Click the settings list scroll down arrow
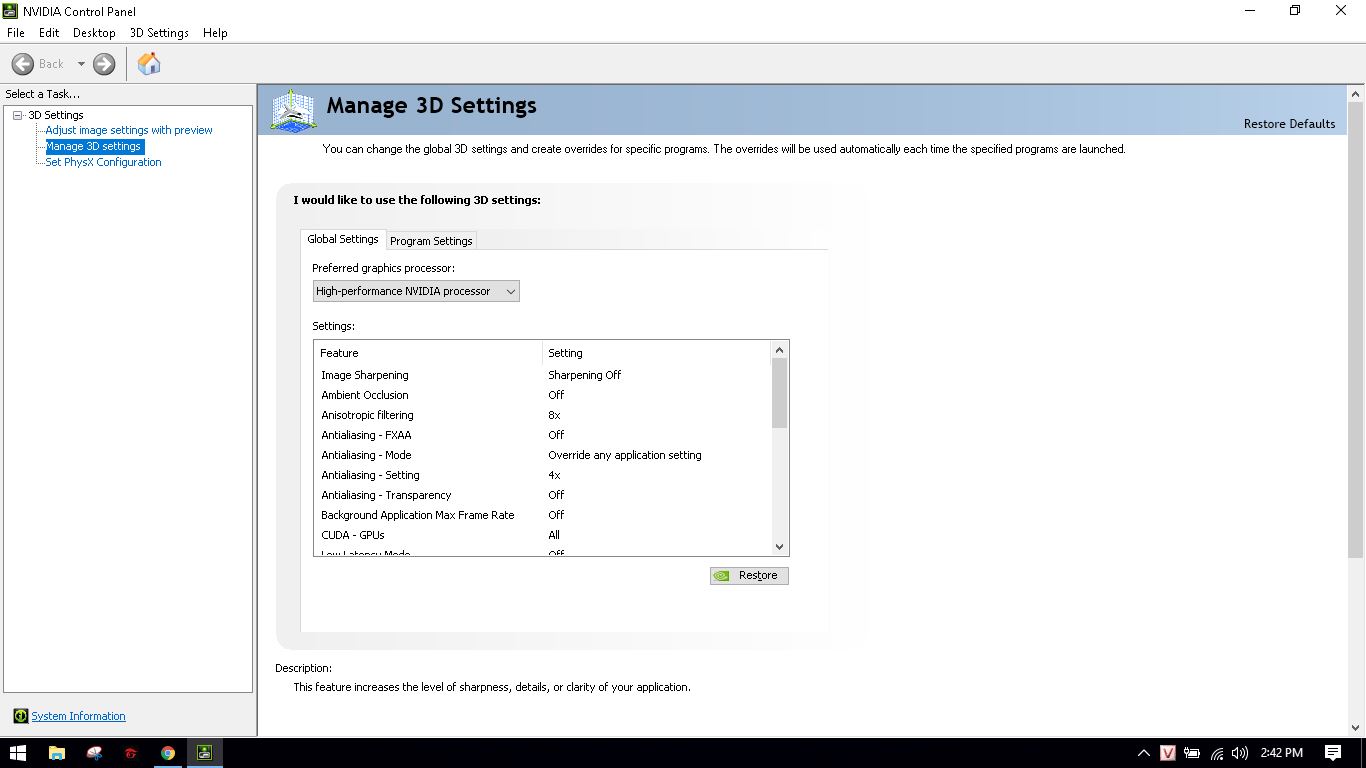This screenshot has height=768, width=1366. pyautogui.click(x=780, y=547)
